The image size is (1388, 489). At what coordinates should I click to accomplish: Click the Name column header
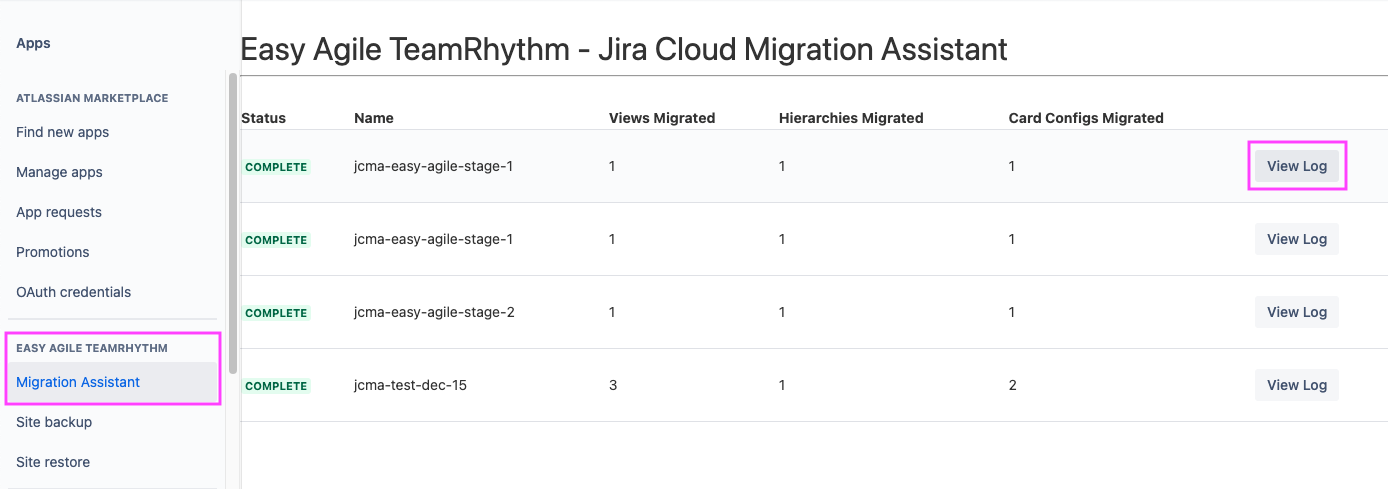(x=374, y=118)
